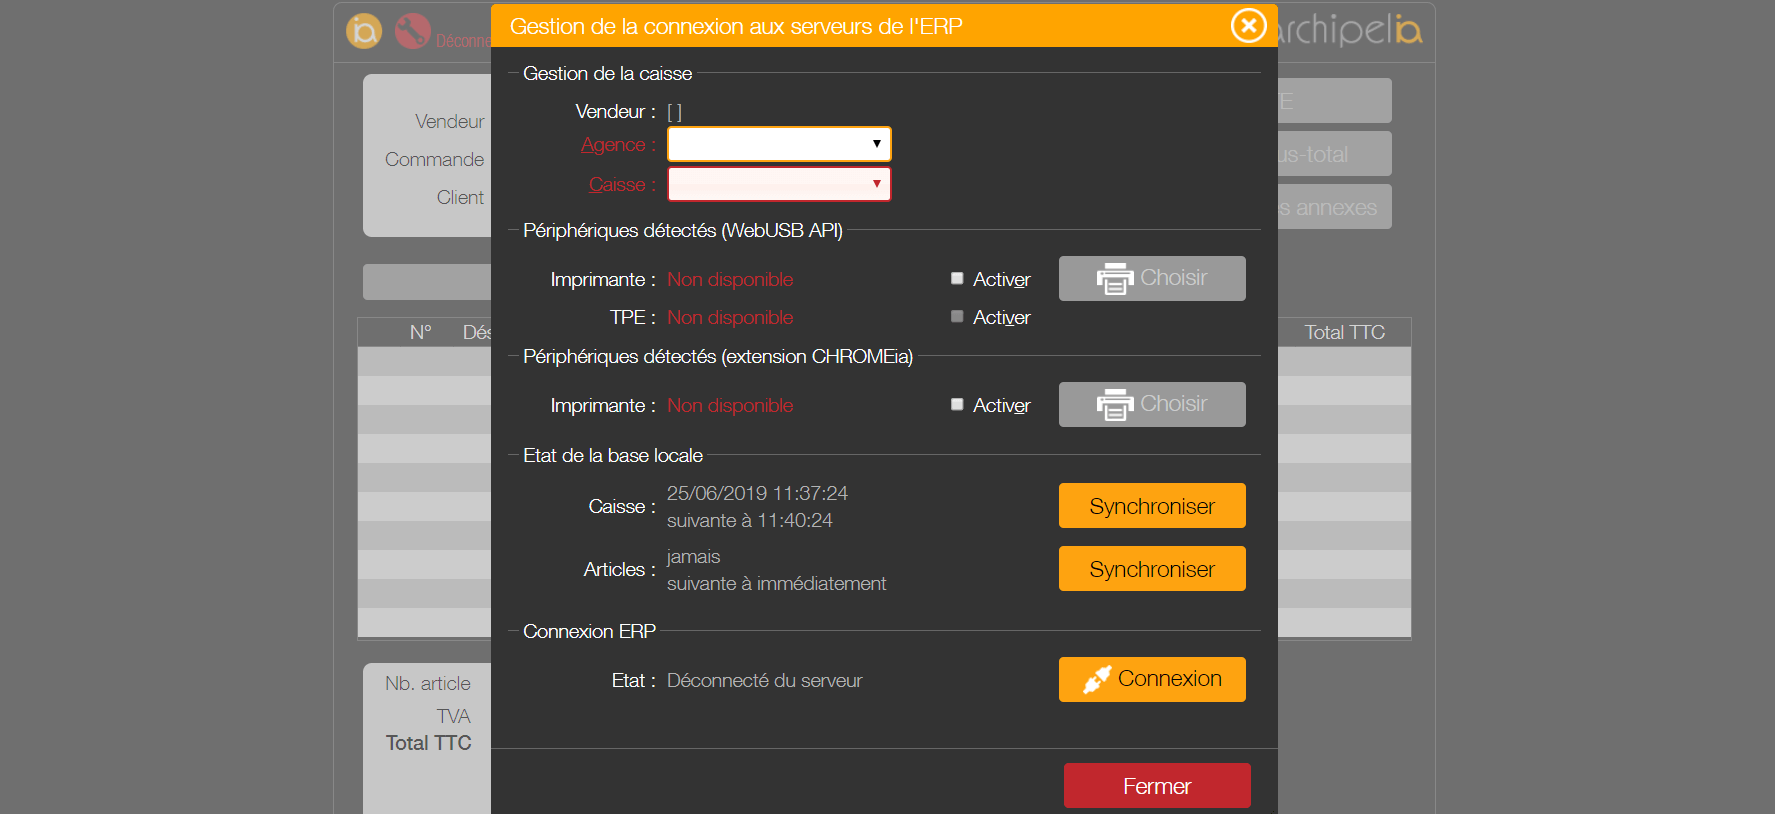This screenshot has height=814, width=1775.
Task: Click the N° column header in the table
Action: pyautogui.click(x=420, y=332)
